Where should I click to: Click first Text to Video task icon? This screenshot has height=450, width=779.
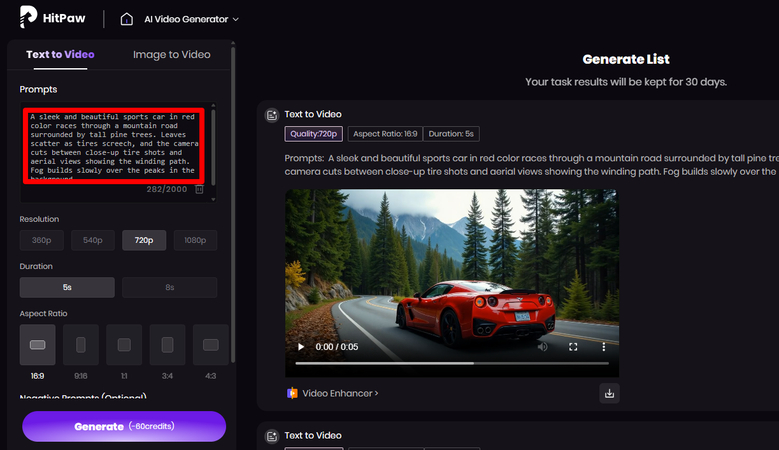click(272, 115)
